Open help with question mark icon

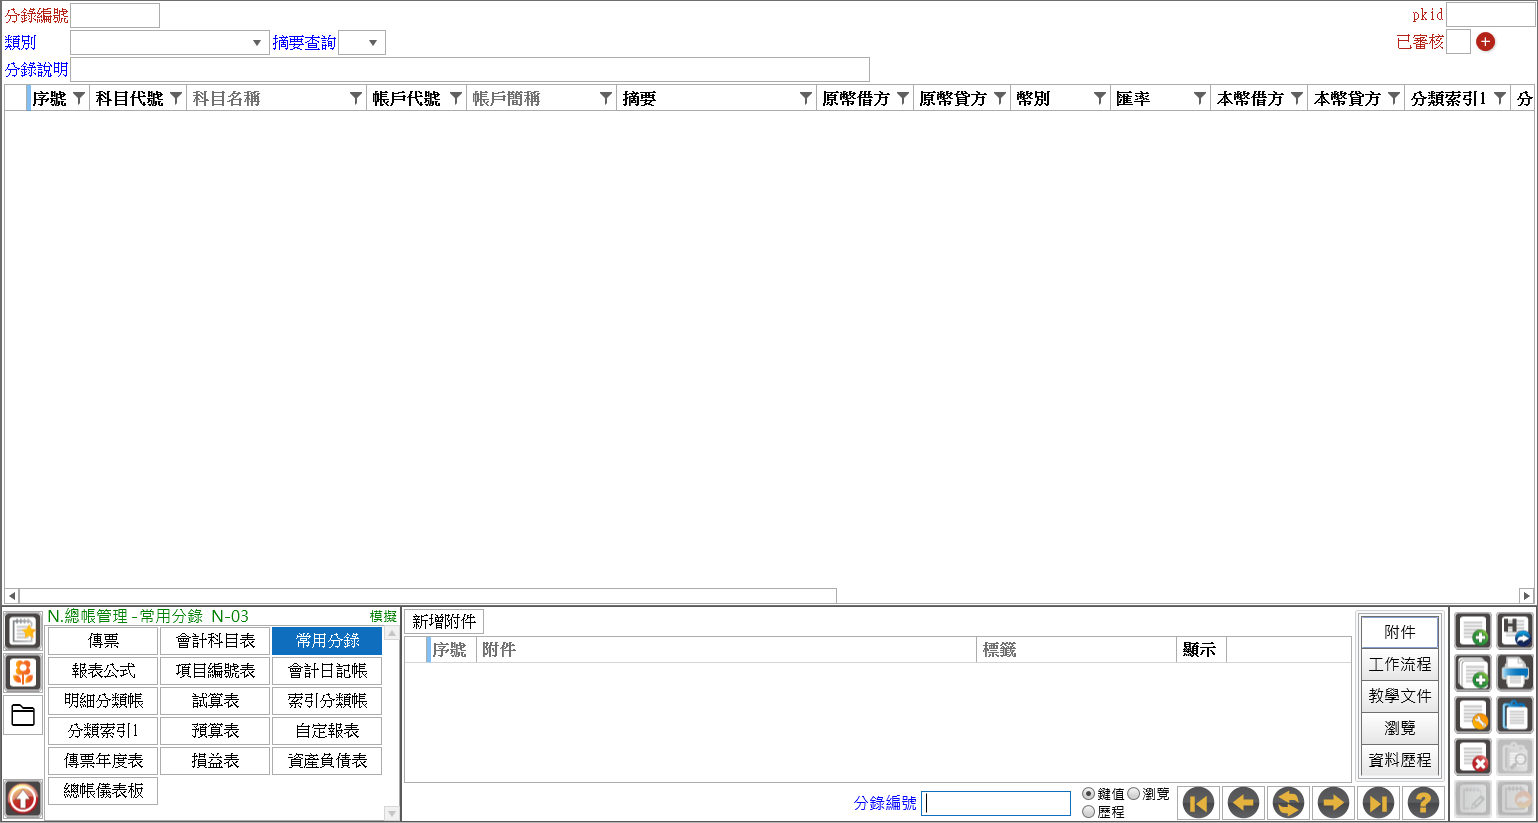click(1423, 802)
